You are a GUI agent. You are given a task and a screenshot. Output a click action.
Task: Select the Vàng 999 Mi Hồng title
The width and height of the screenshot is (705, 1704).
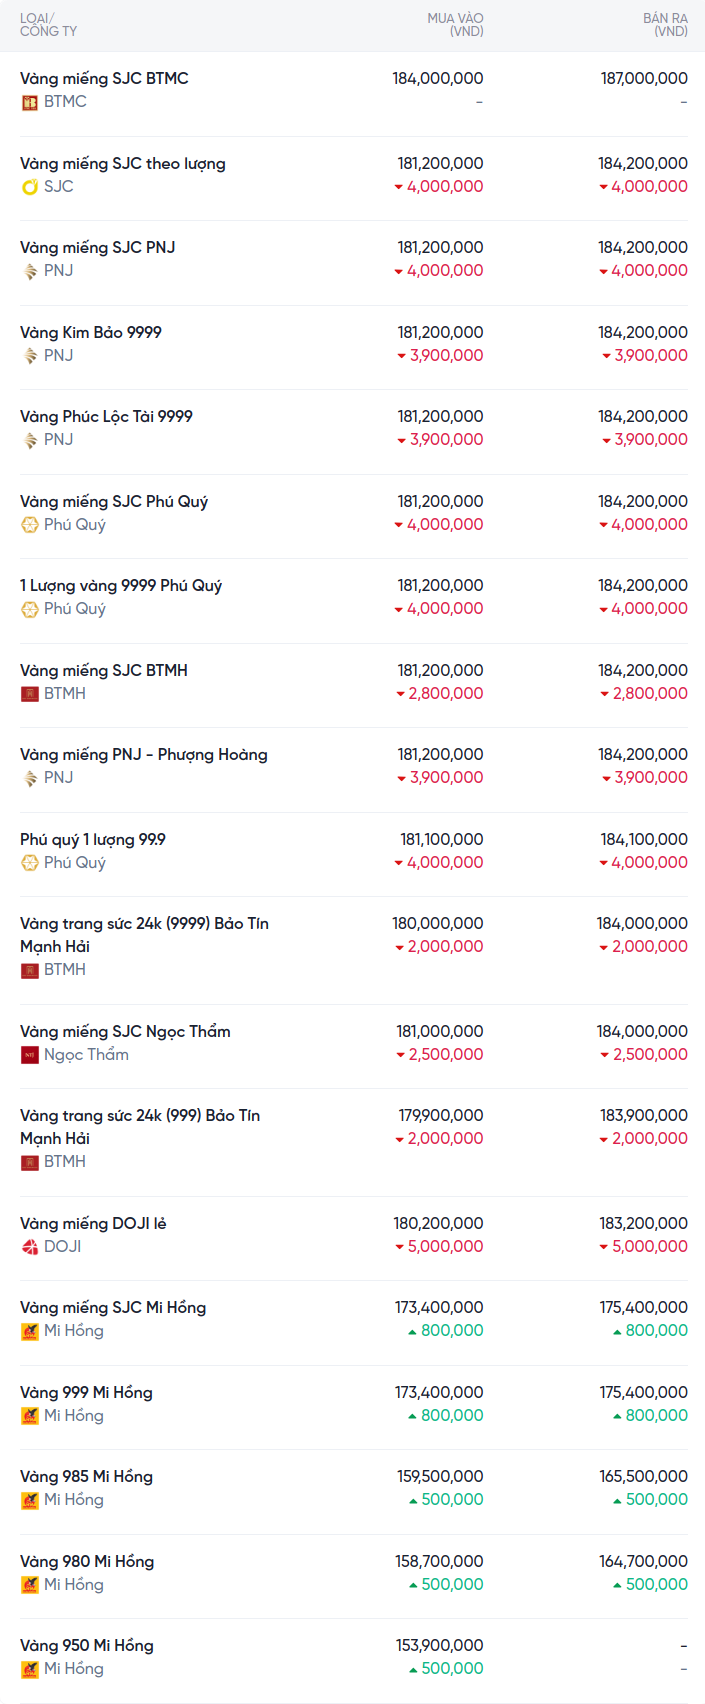[x=86, y=1392]
